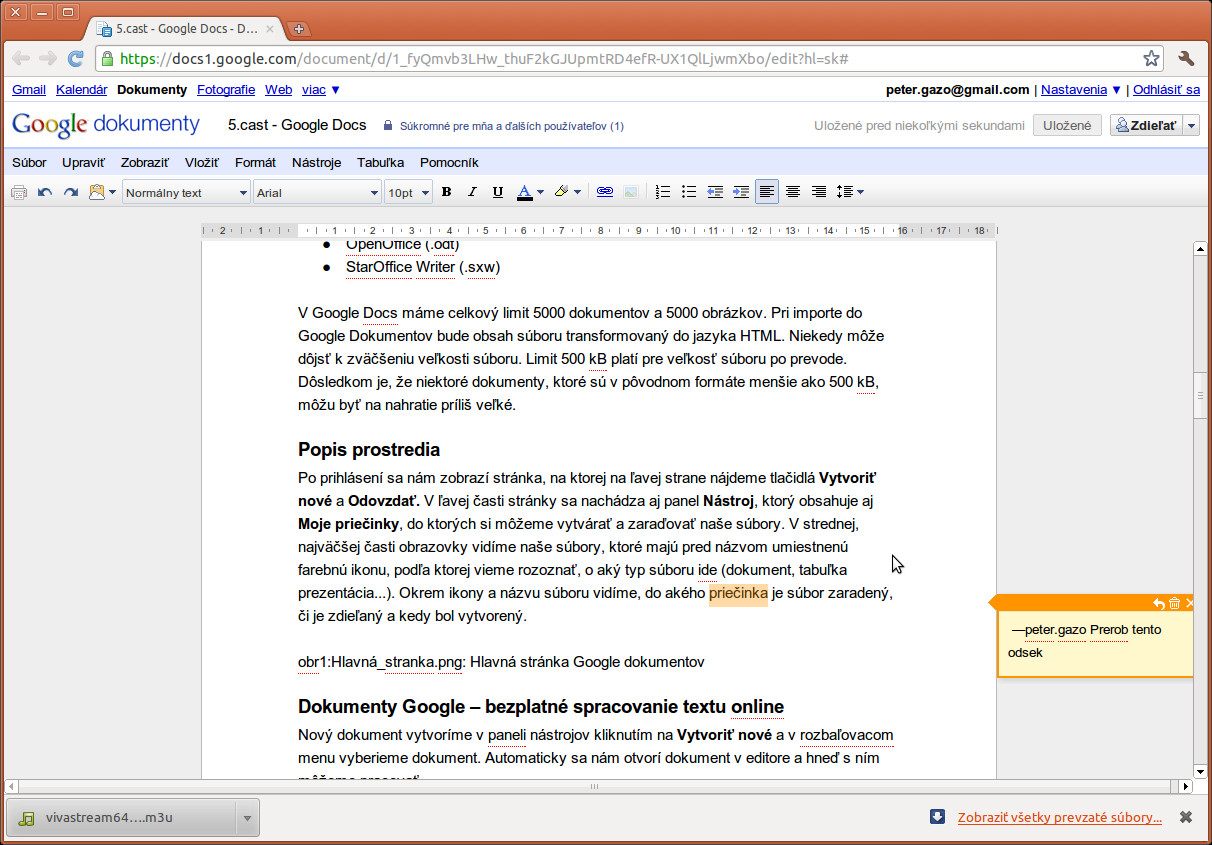Open the web clipboard icon
1212x845 pixels.
click(x=96, y=192)
